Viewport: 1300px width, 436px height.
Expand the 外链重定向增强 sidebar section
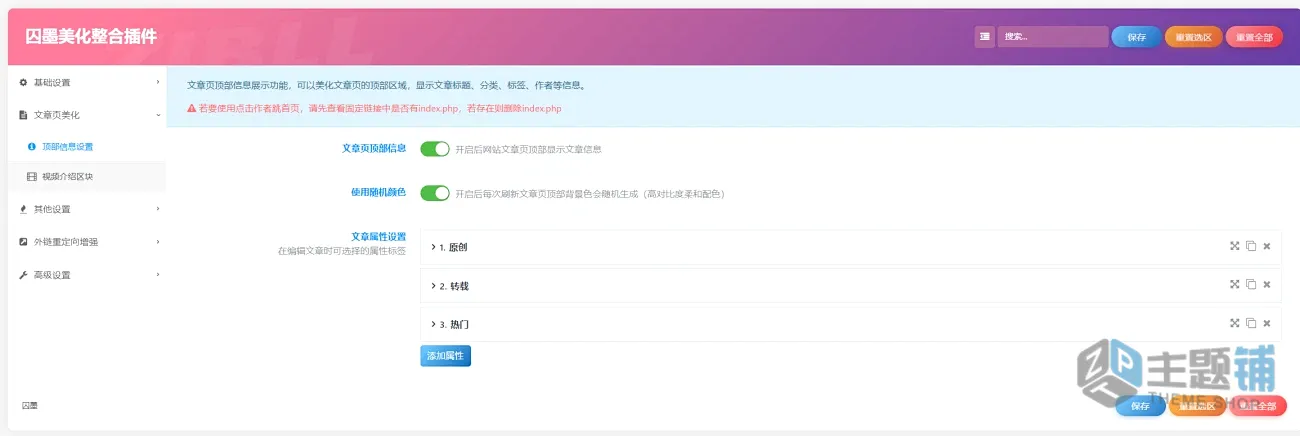pyautogui.click(x=88, y=242)
